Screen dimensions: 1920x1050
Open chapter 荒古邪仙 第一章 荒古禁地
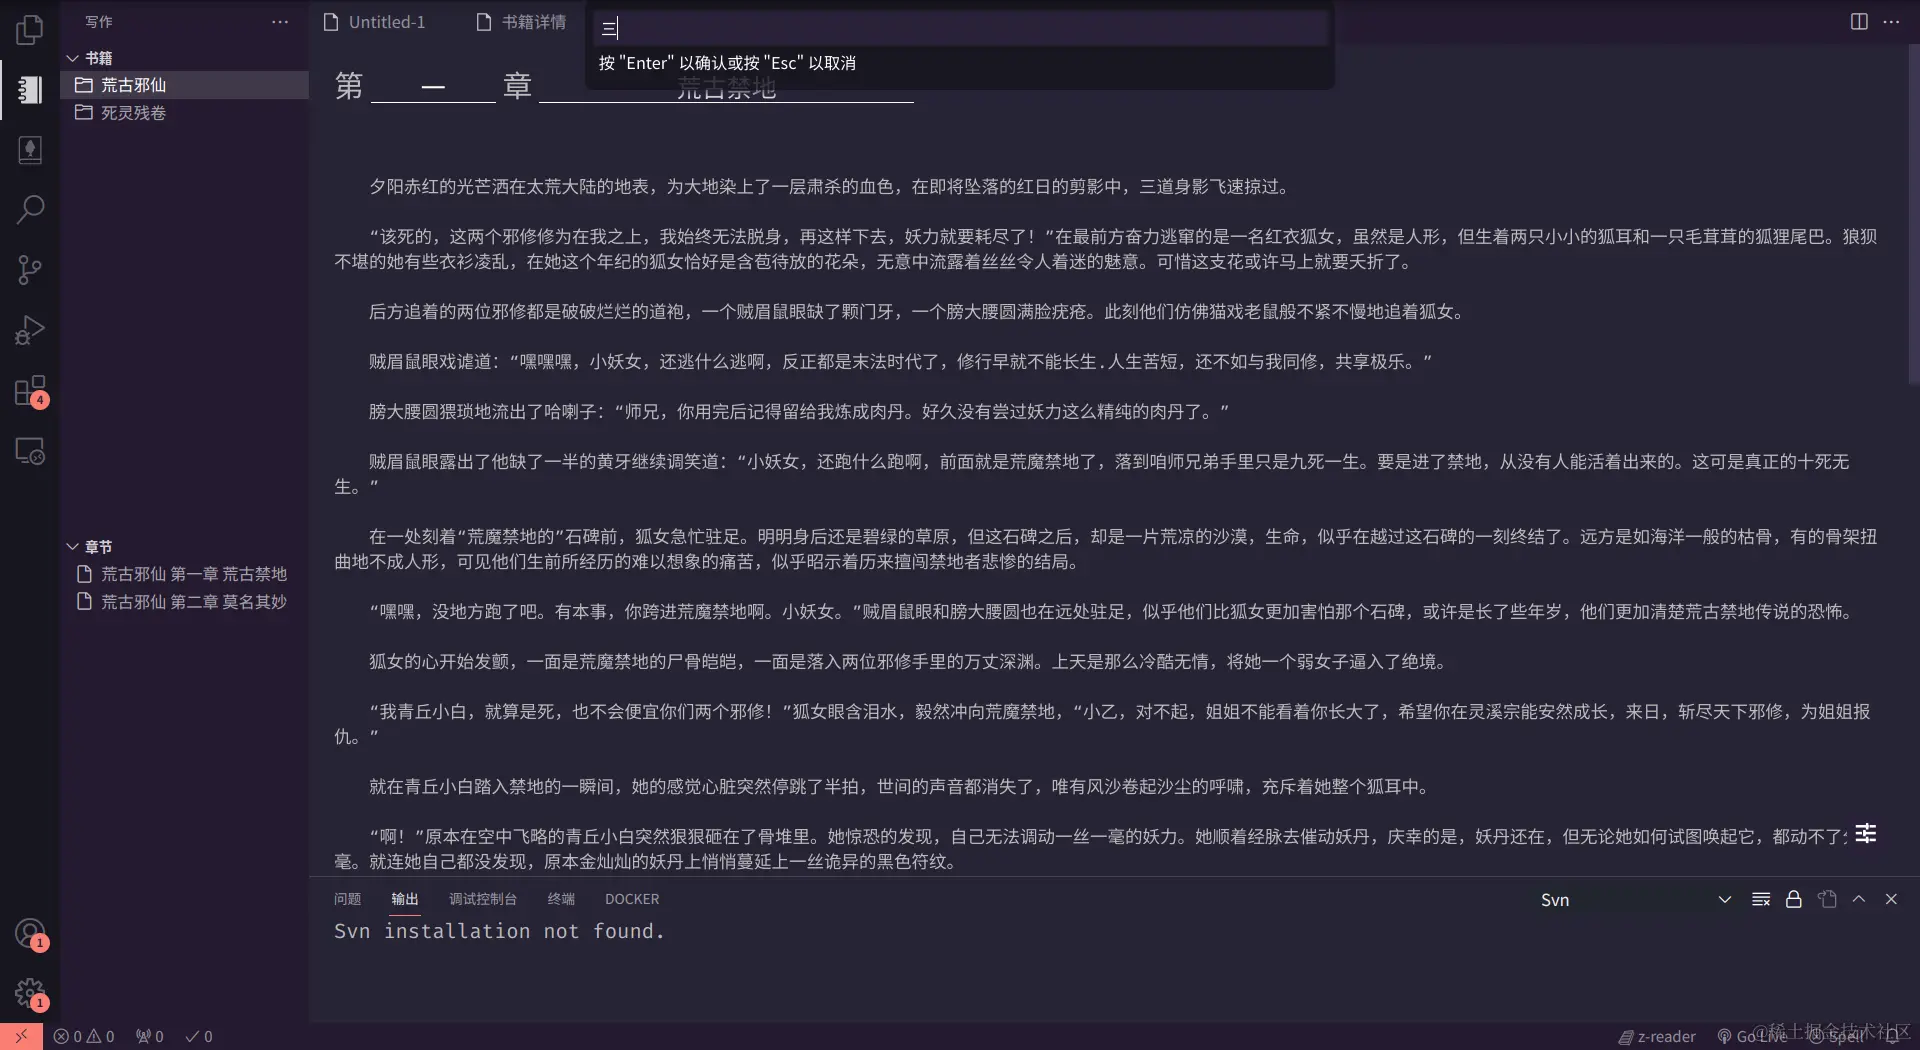185,574
